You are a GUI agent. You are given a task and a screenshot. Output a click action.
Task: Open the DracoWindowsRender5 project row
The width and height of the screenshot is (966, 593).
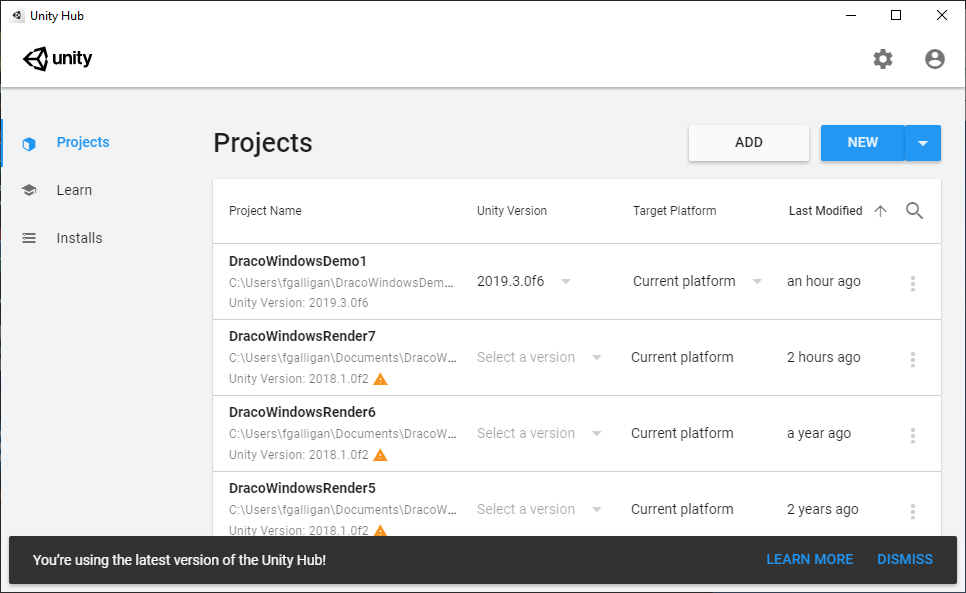coord(577,504)
